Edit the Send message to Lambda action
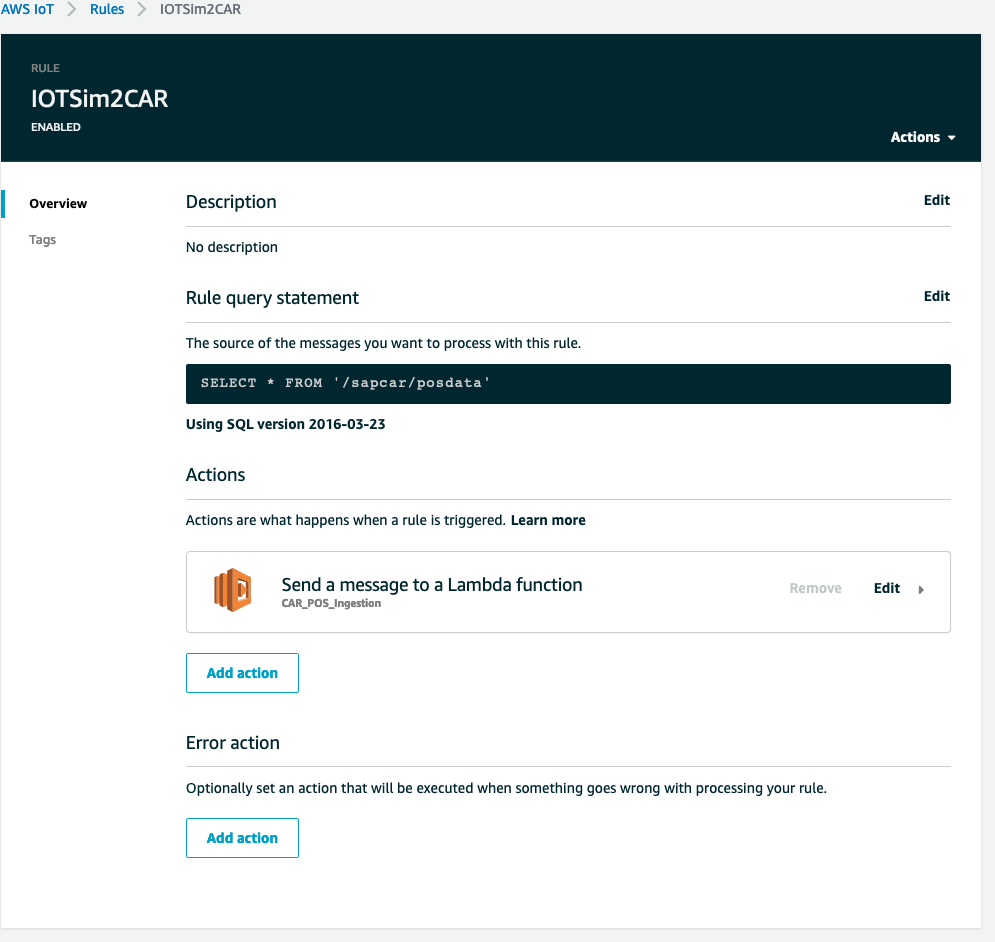The height and width of the screenshot is (942, 995). click(x=886, y=588)
